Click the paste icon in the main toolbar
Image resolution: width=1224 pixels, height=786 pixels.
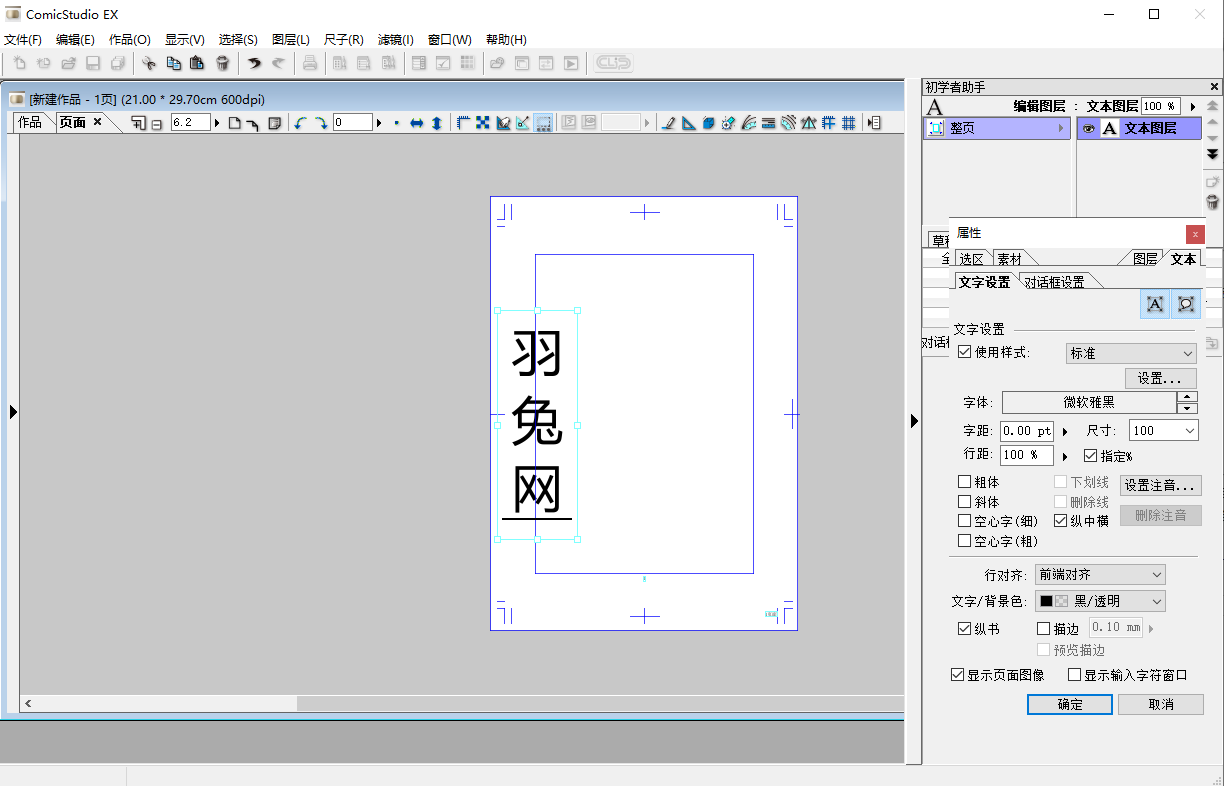197,62
